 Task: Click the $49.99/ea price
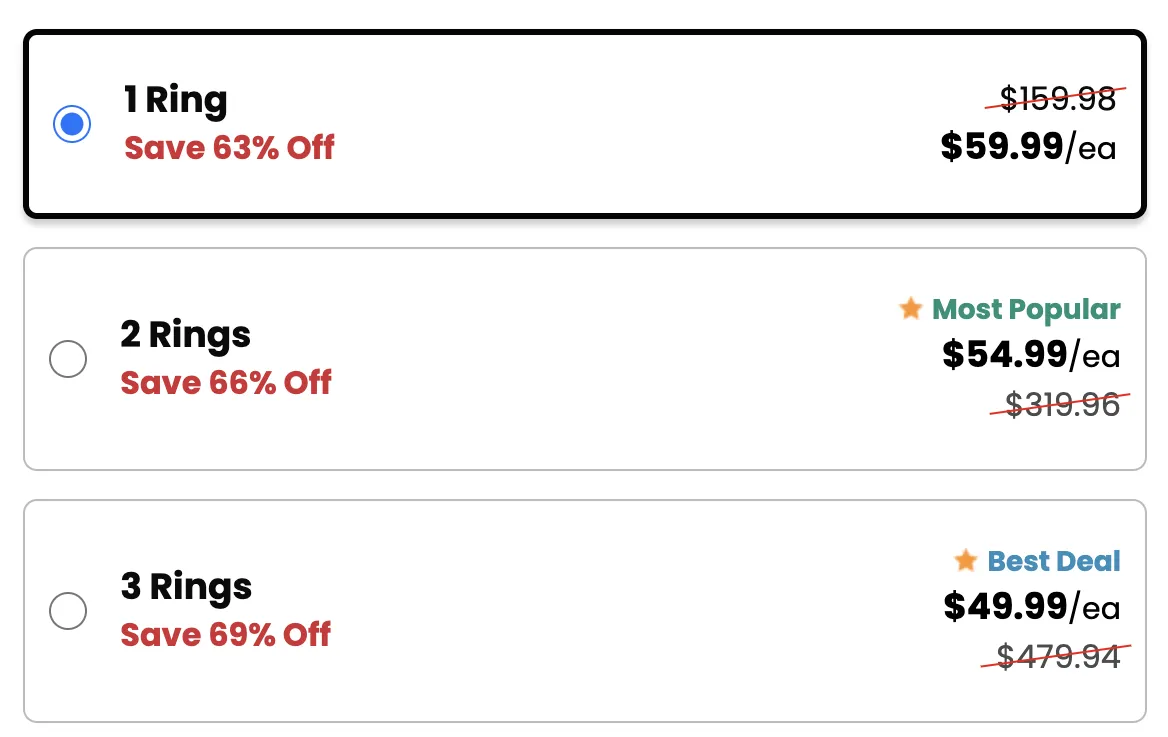click(x=1032, y=607)
